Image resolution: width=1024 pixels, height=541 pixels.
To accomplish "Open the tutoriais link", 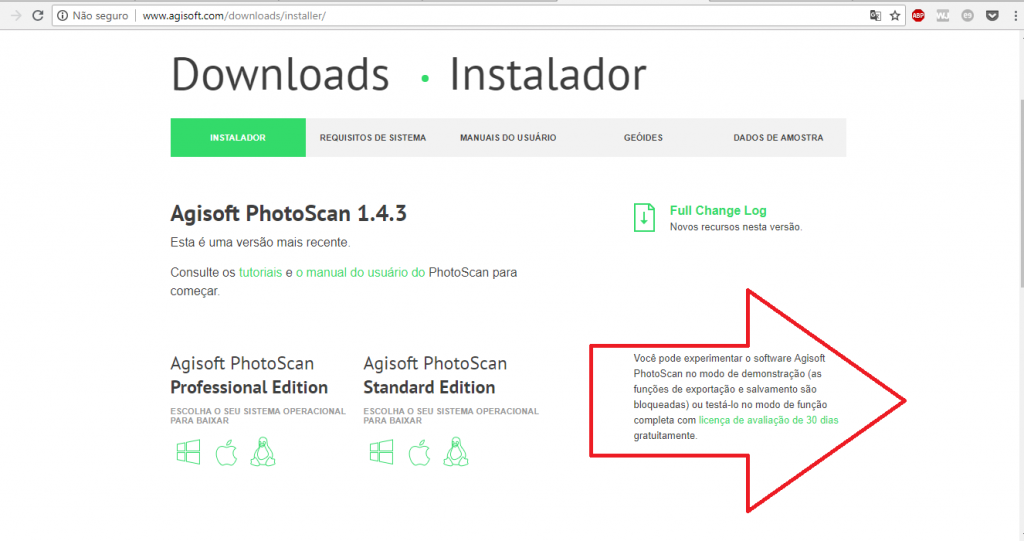I will (x=261, y=272).
